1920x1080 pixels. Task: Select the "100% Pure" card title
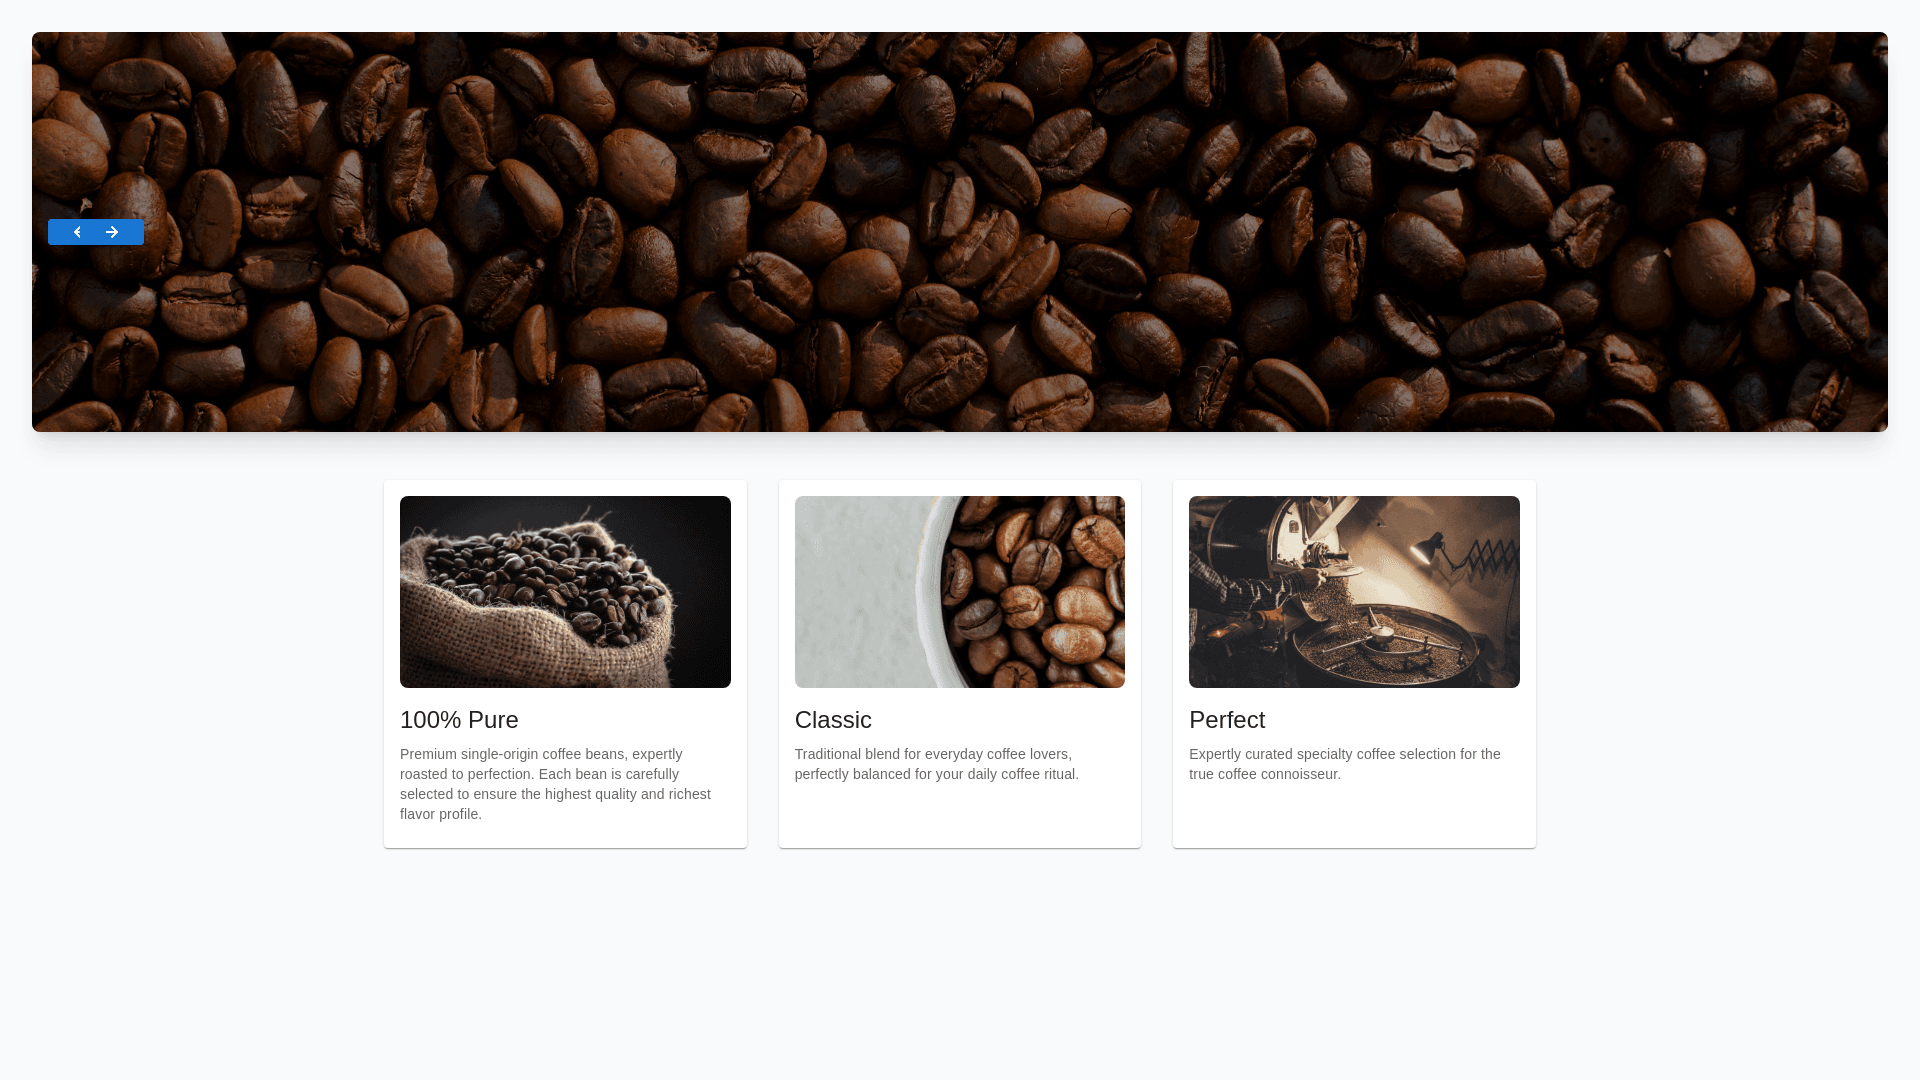(459, 720)
